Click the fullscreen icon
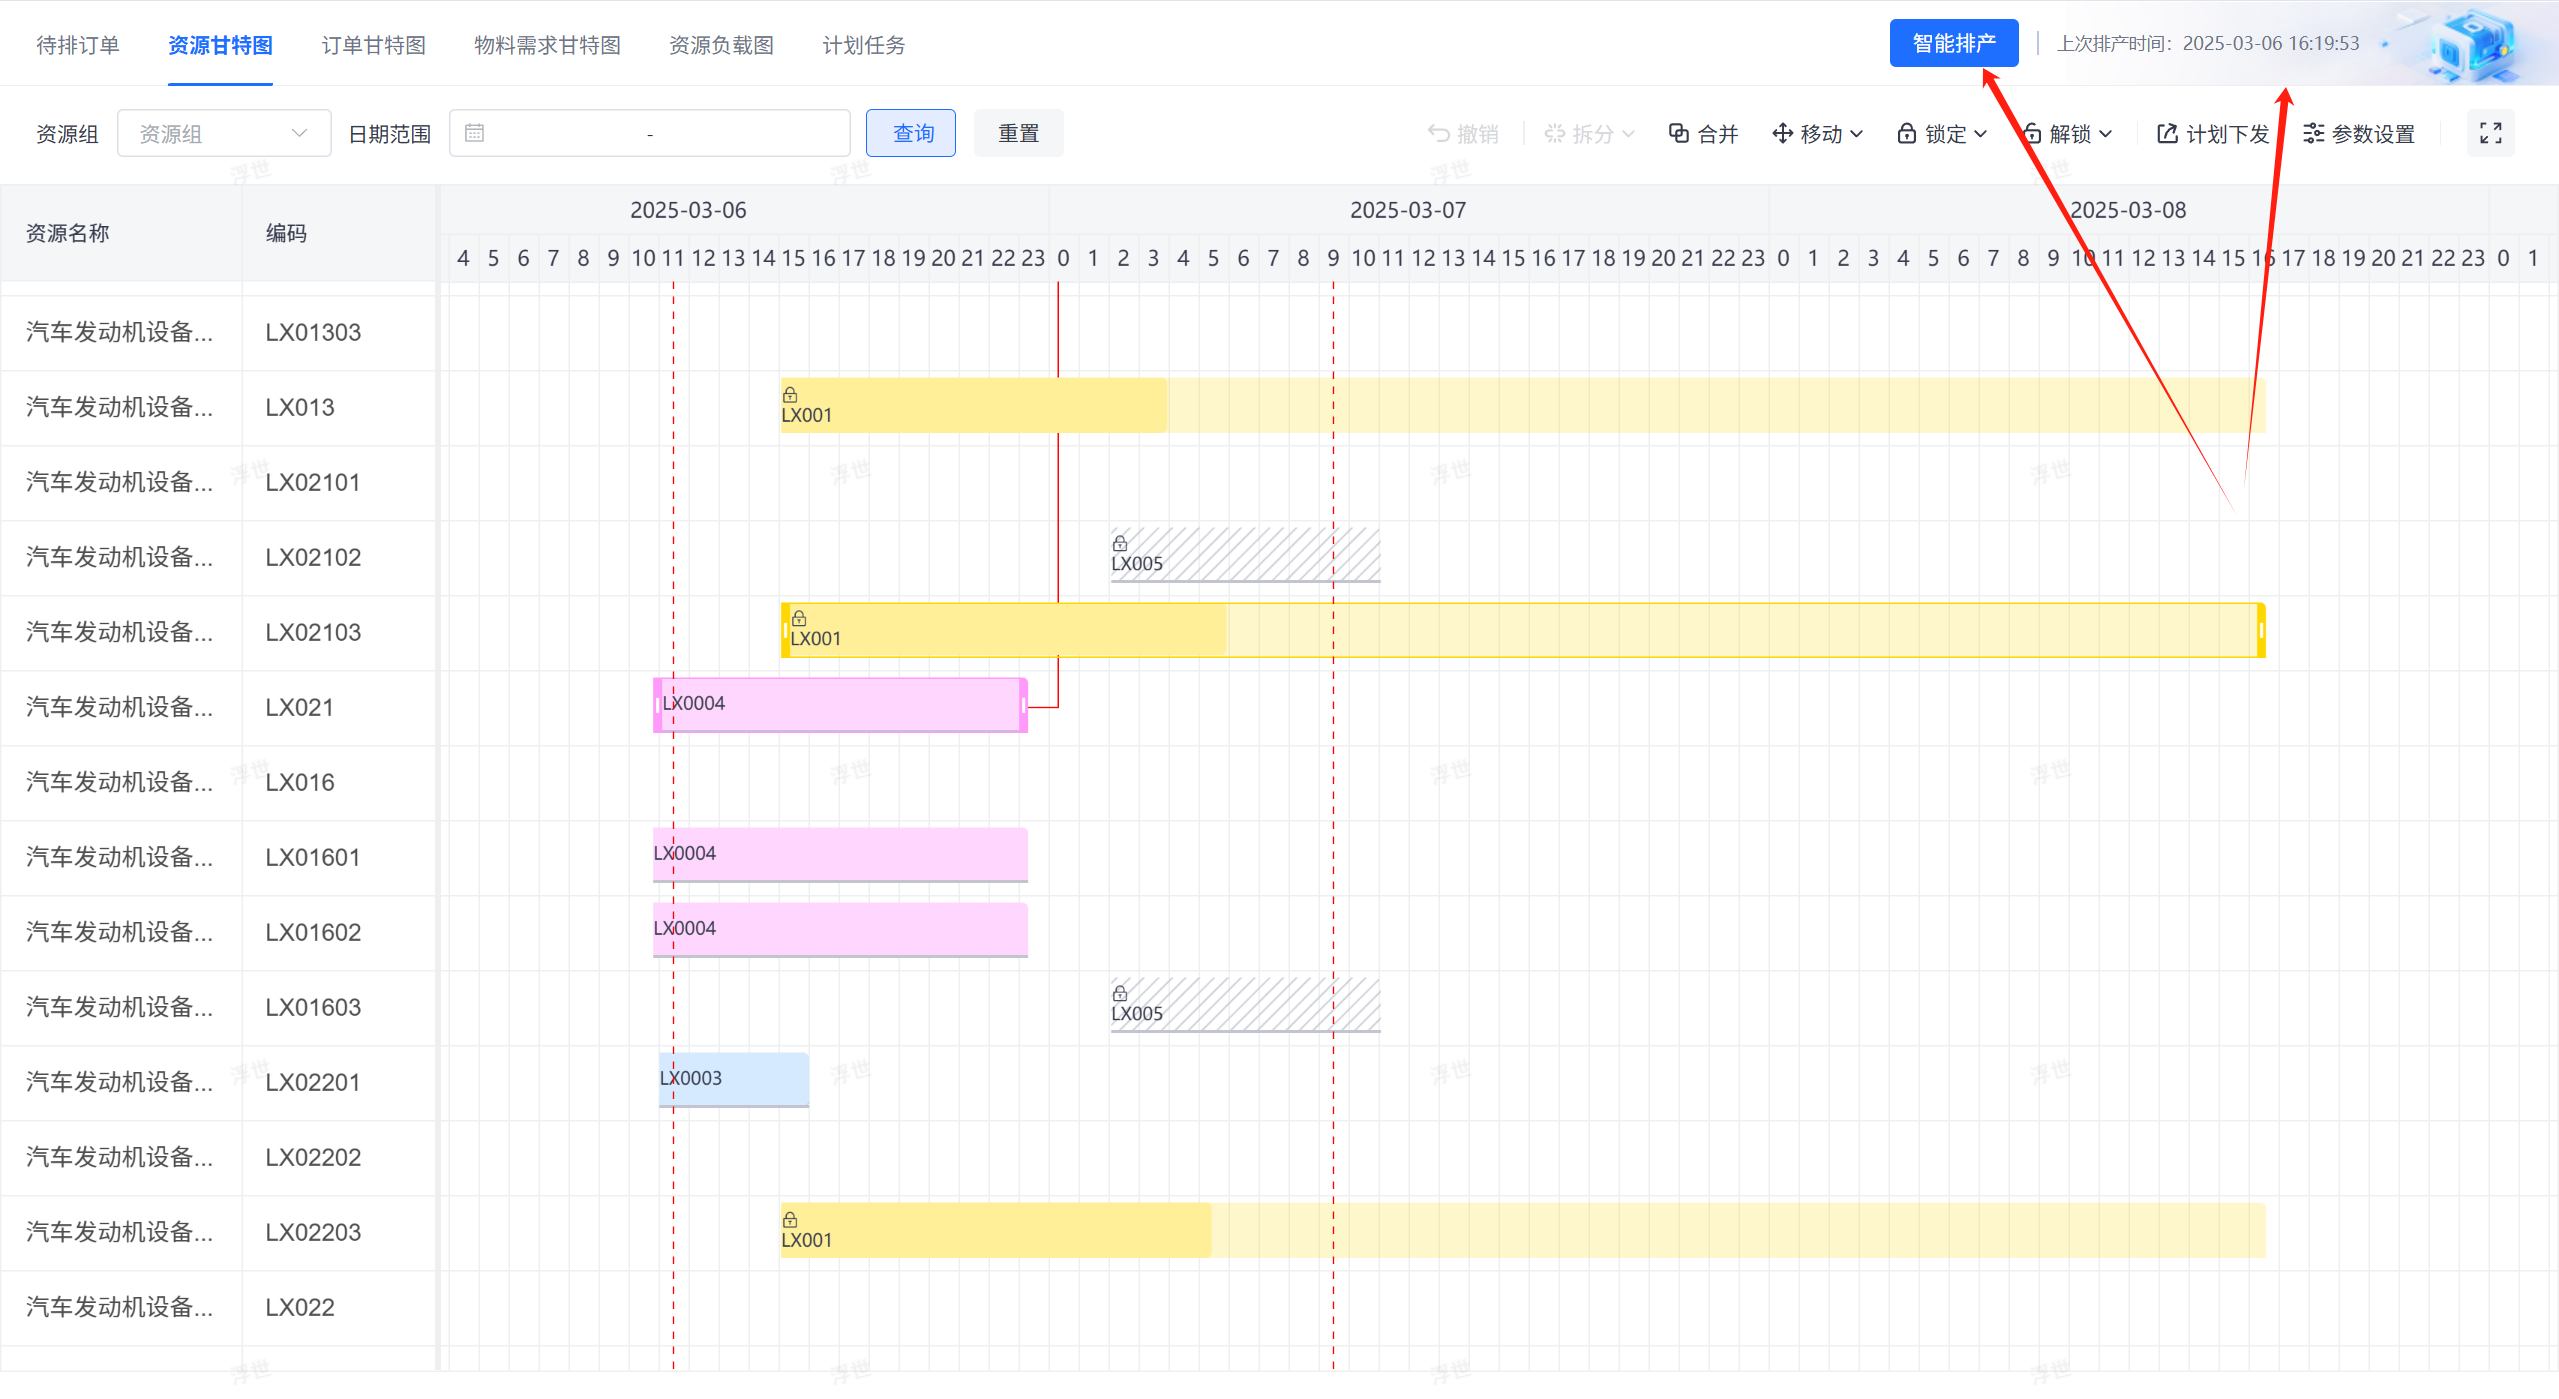 pyautogui.click(x=2491, y=133)
